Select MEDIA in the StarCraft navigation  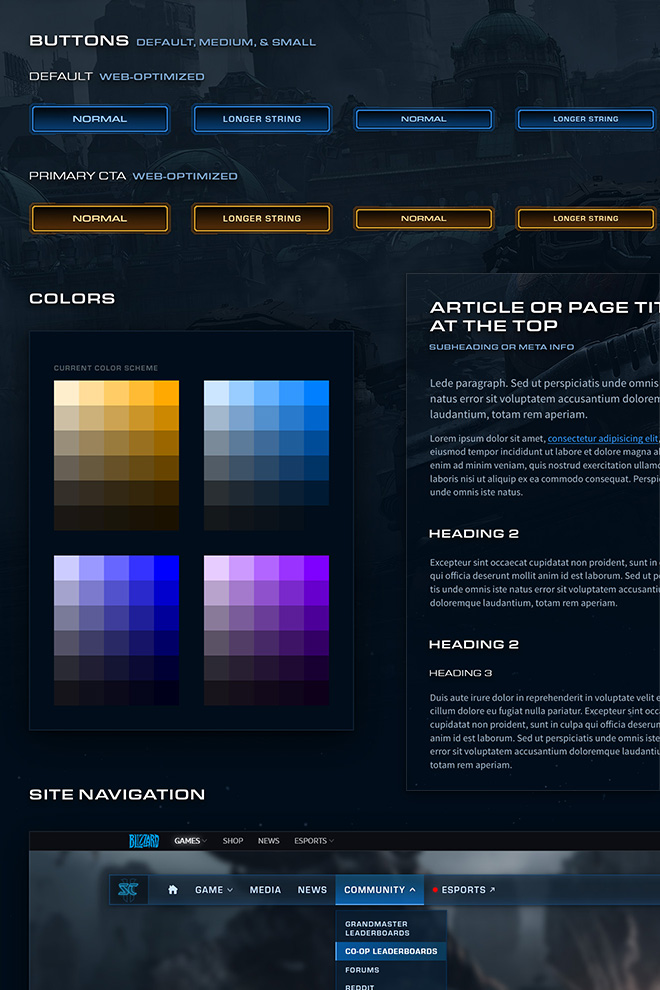[265, 890]
